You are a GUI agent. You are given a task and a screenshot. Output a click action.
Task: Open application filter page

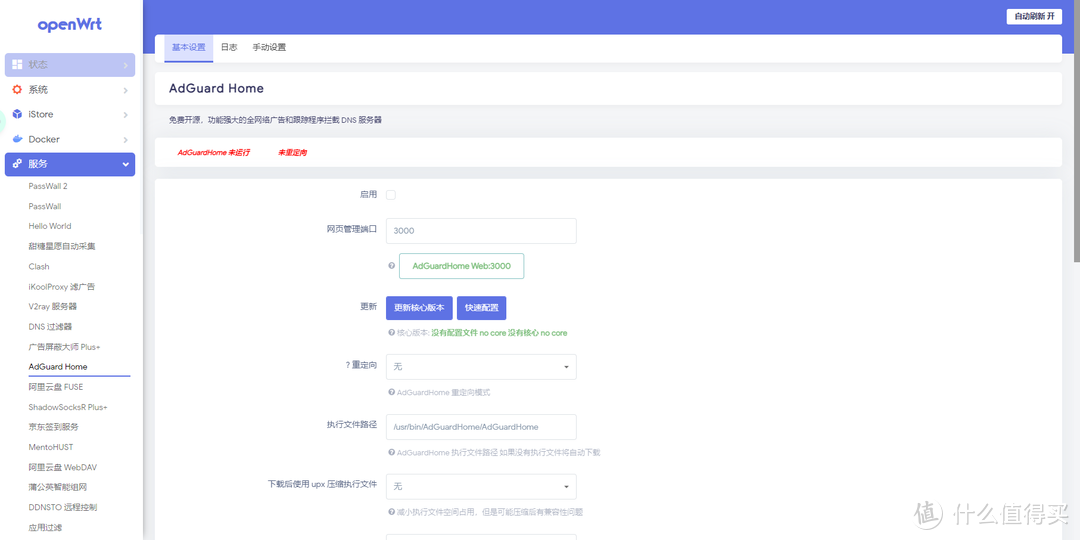pos(45,527)
